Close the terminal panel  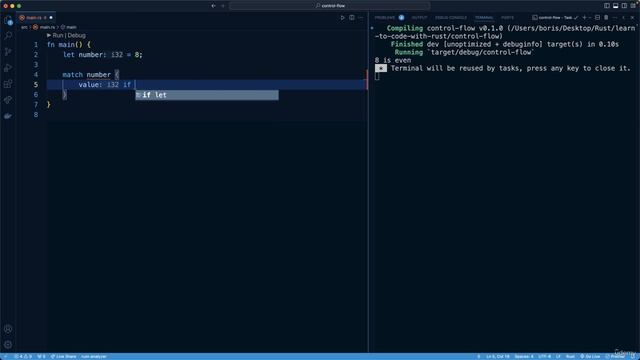[x=632, y=18]
